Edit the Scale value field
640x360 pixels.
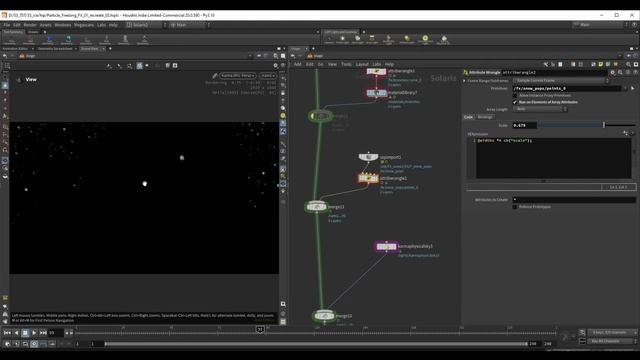[x=524, y=125]
